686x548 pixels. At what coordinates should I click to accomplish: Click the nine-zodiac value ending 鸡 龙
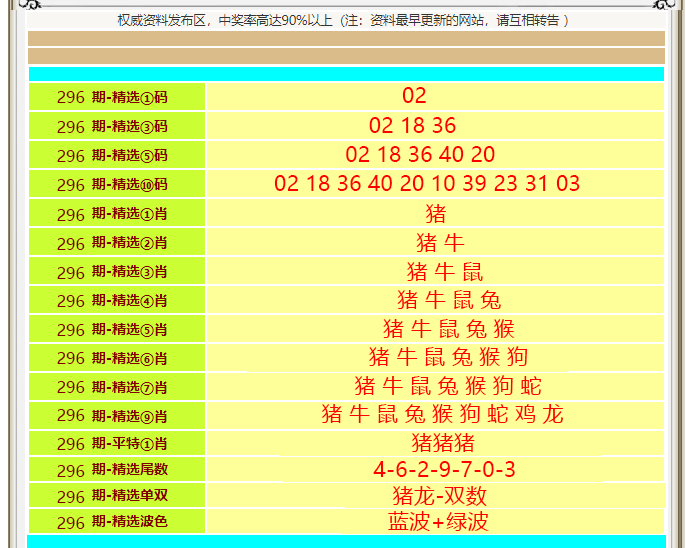point(442,414)
